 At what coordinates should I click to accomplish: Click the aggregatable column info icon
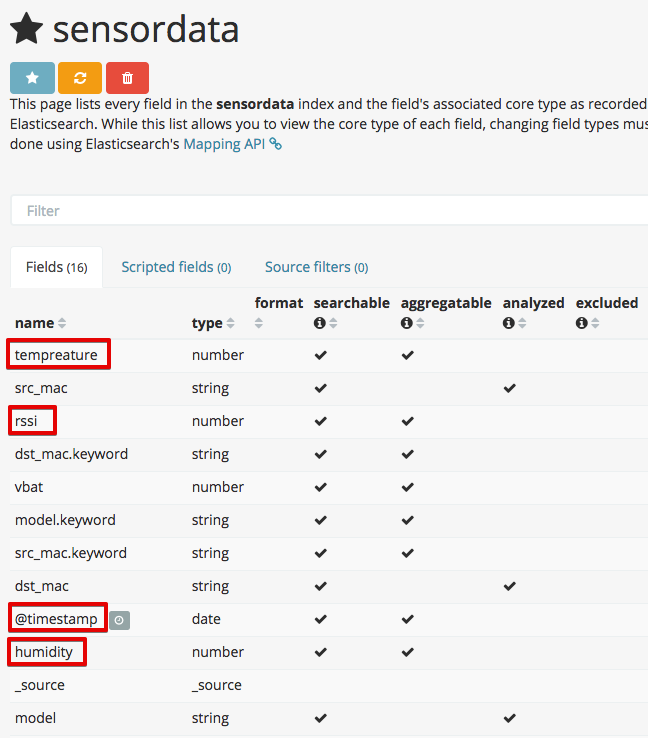click(x=407, y=323)
